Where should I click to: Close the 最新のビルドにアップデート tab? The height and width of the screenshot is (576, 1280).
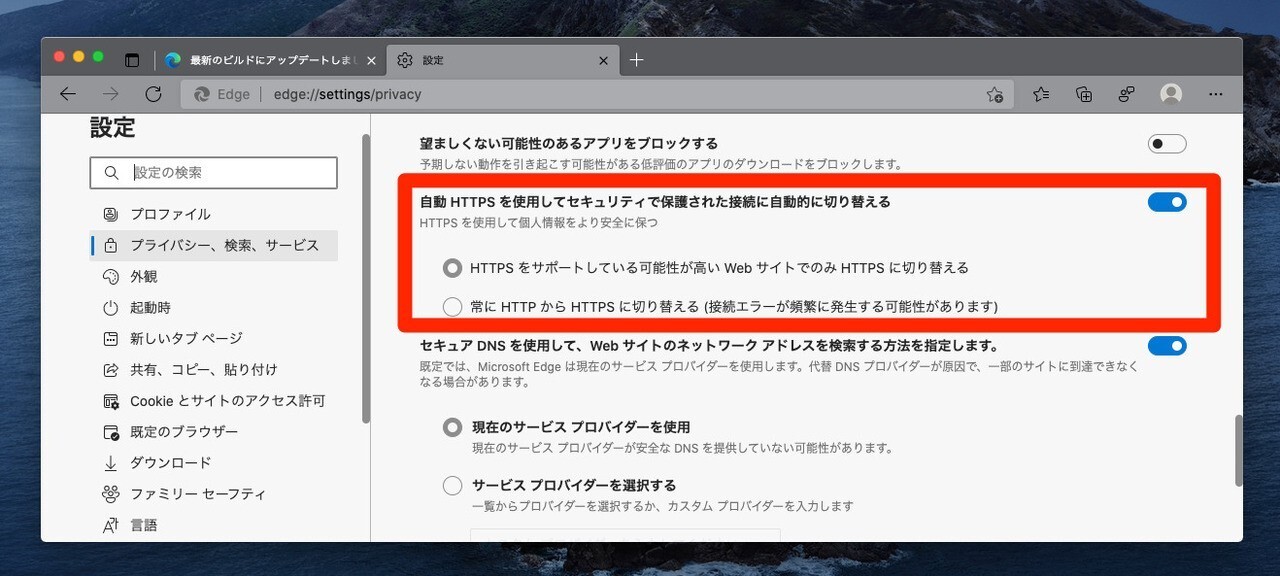click(372, 60)
